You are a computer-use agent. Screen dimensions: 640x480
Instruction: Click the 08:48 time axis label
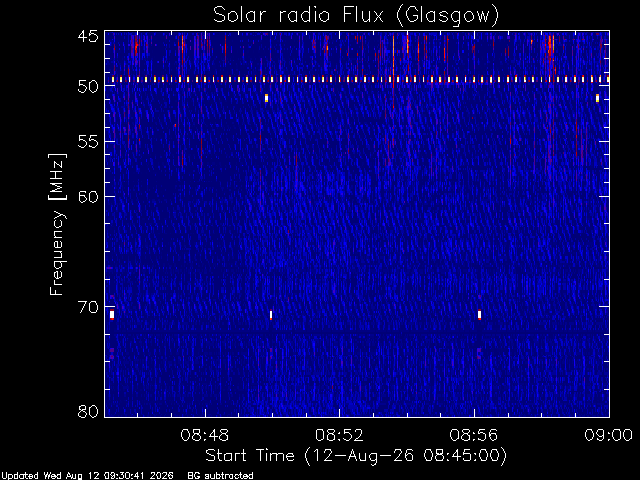coord(205,435)
